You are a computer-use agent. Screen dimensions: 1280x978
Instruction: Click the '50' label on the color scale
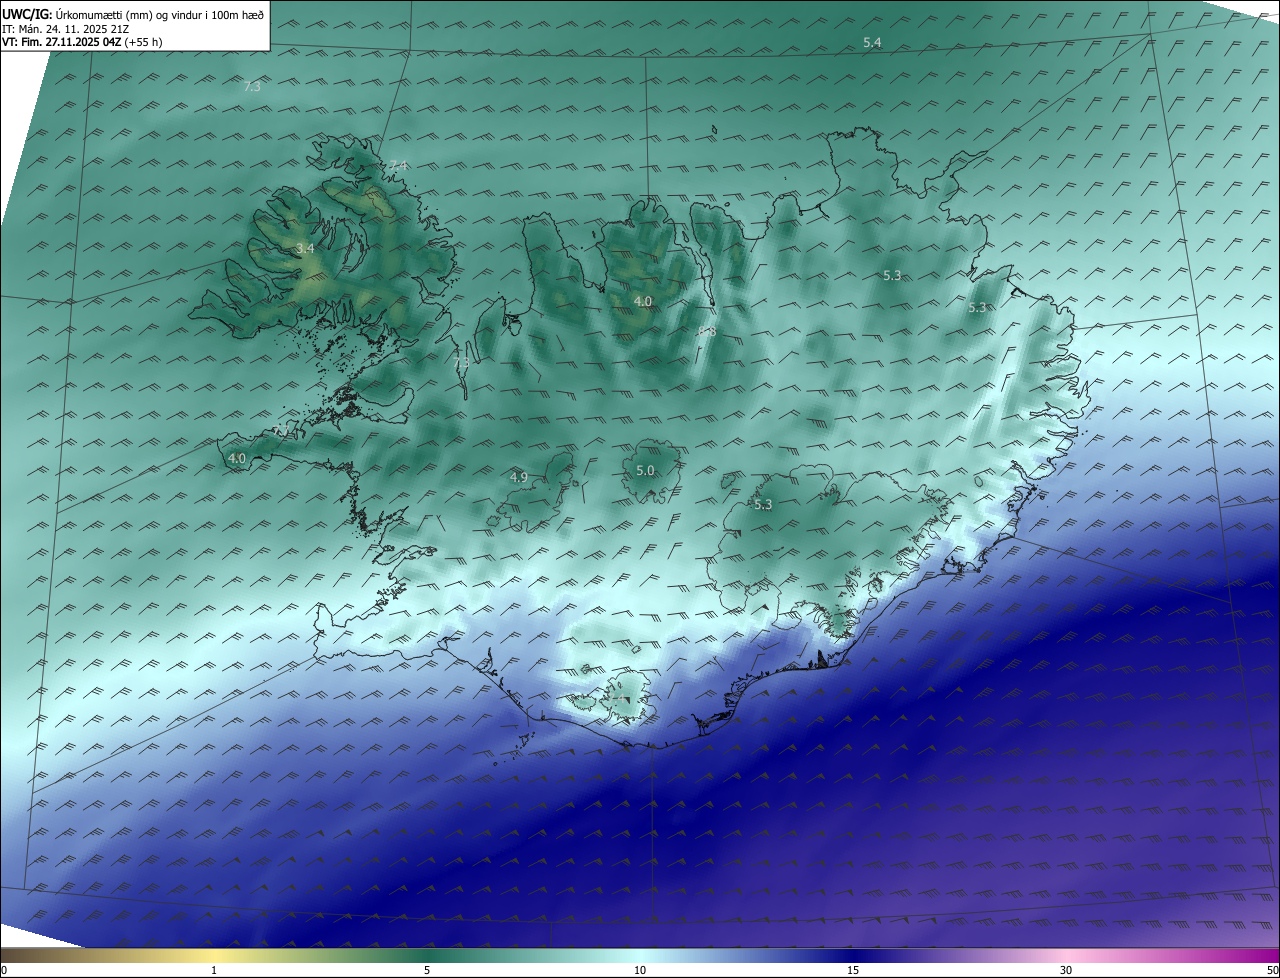pos(1272,970)
